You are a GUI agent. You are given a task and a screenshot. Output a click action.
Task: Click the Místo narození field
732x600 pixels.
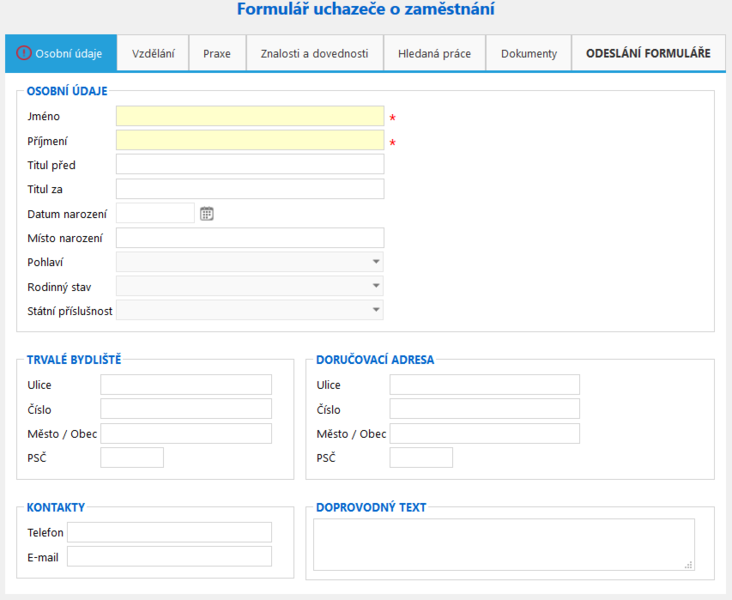point(250,238)
